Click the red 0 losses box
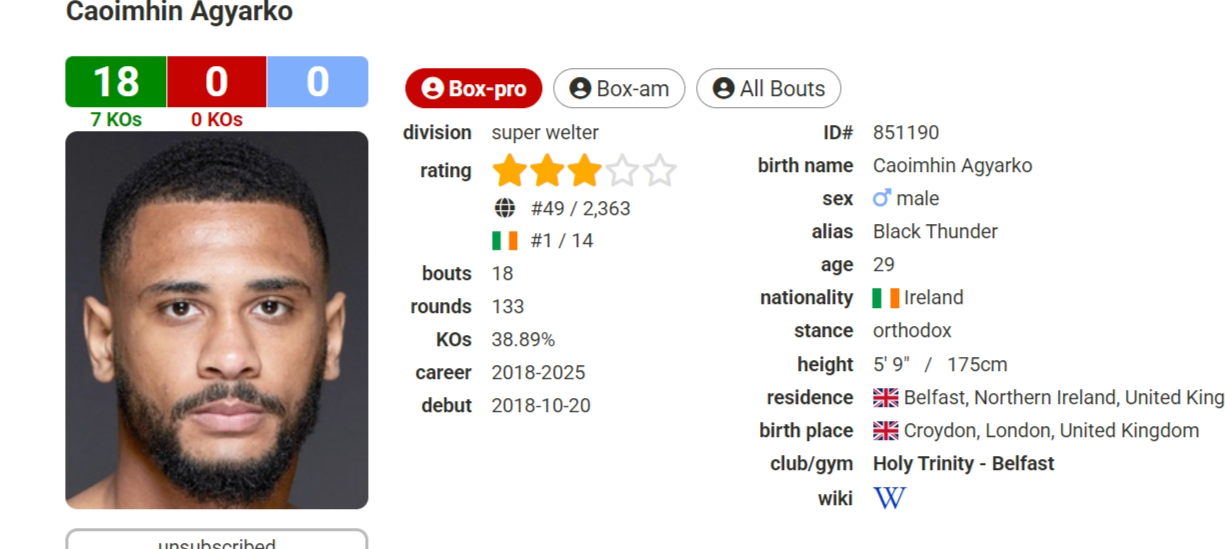This screenshot has height=549, width=1225. 217,82
